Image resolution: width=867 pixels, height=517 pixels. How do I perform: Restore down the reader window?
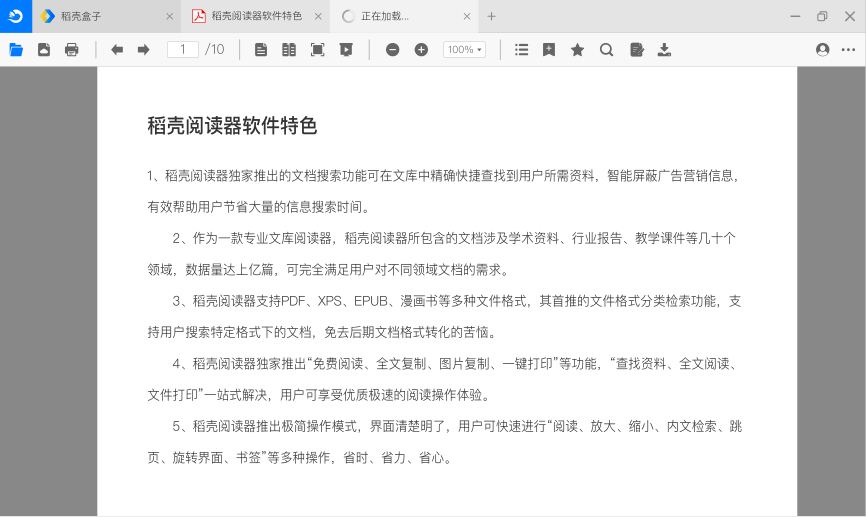[x=822, y=17]
